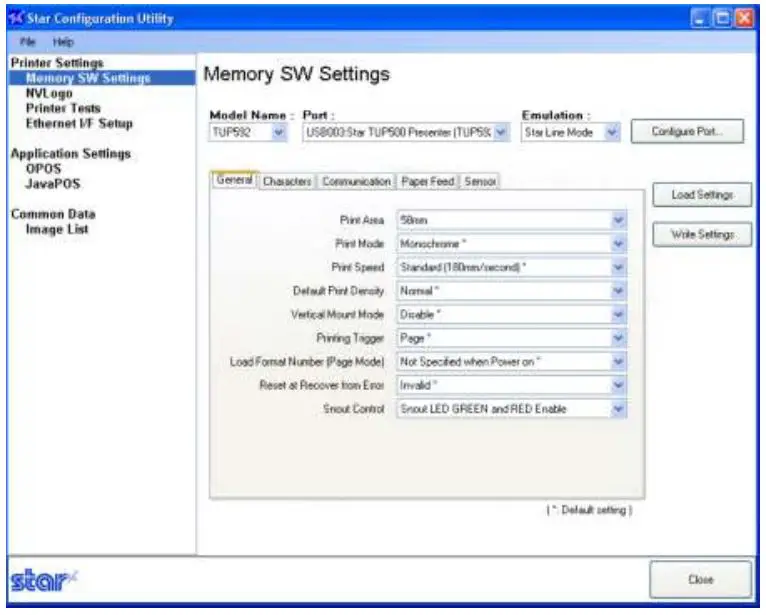This screenshot has width=766, height=615.
Task: Click the Close button at bottom
Action: (x=701, y=580)
